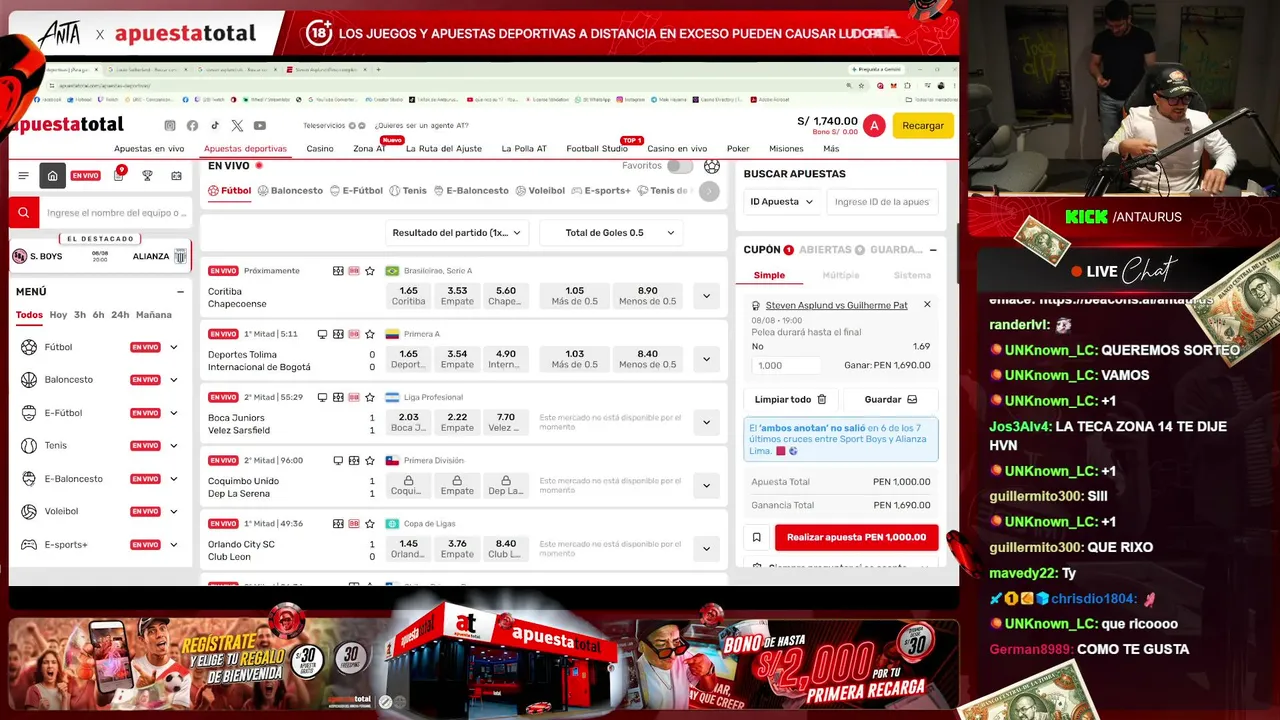Viewport: 1280px width, 720px height.
Task: Open the Resultado del partido market dropdown
Action: coord(457,233)
